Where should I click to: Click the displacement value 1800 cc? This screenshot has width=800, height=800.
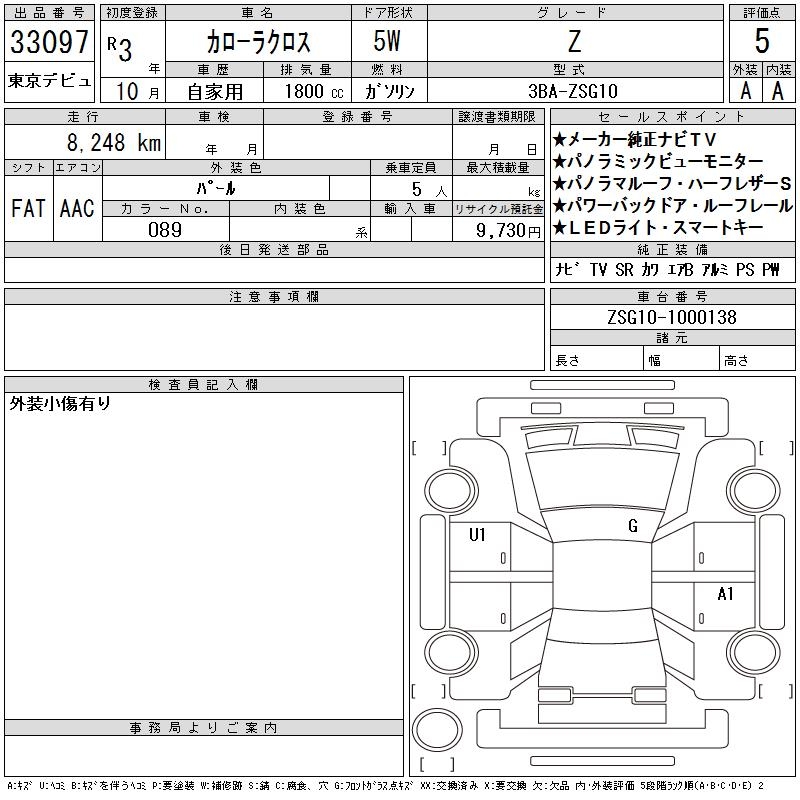pyautogui.click(x=314, y=91)
